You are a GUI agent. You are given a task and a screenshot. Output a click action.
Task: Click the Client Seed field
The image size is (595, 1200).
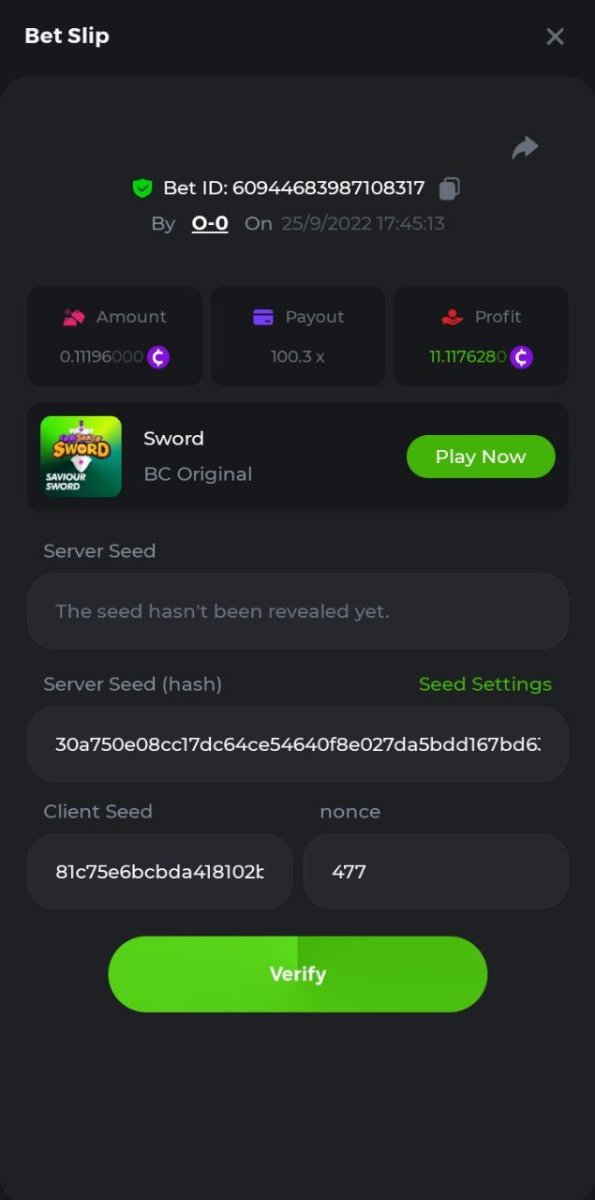click(160, 871)
